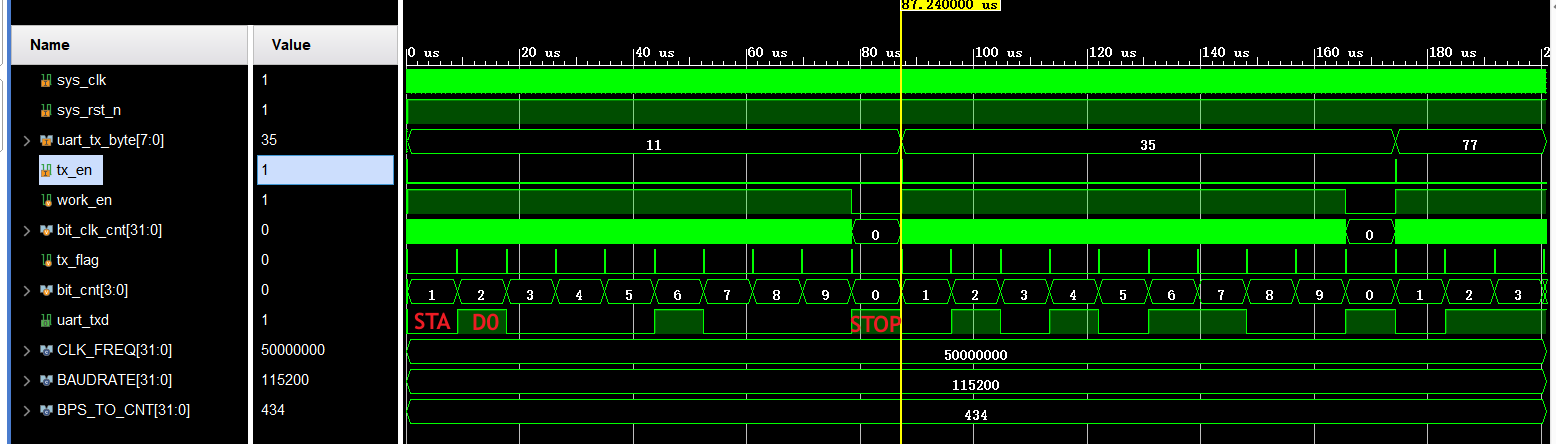Expand the bit_clk_cnt[31:0] bus

pos(27,230)
